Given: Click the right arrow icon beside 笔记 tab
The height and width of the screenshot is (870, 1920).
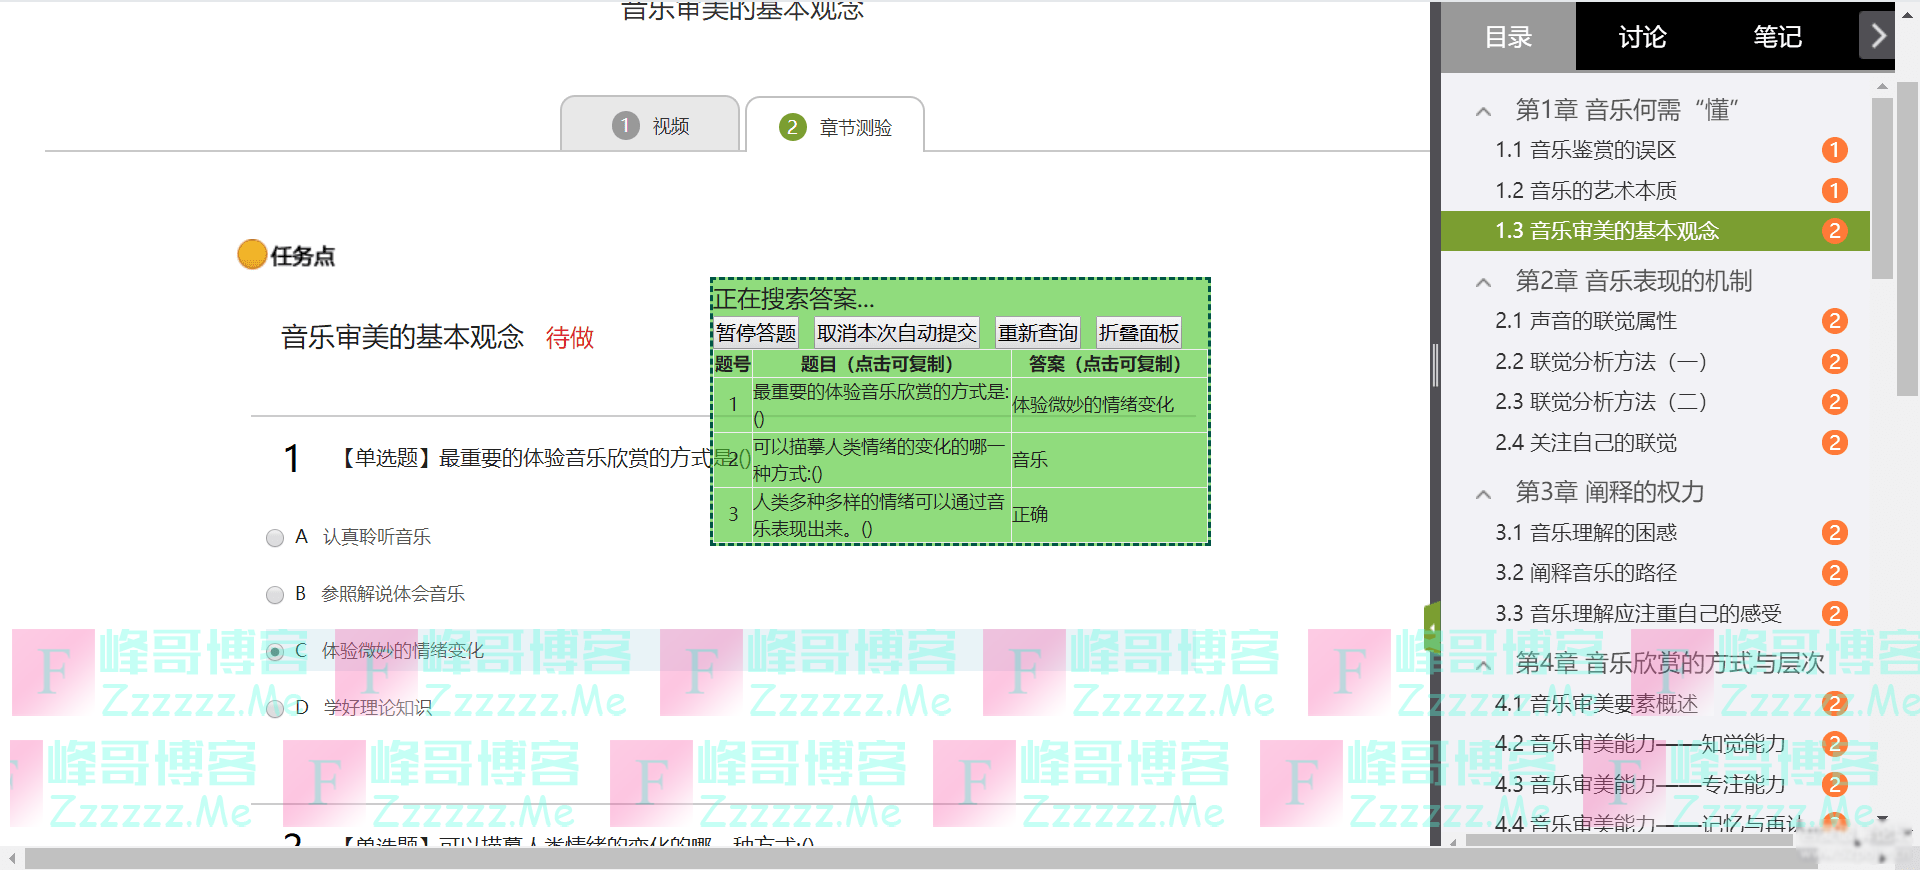Looking at the screenshot, I should pos(1878,37).
